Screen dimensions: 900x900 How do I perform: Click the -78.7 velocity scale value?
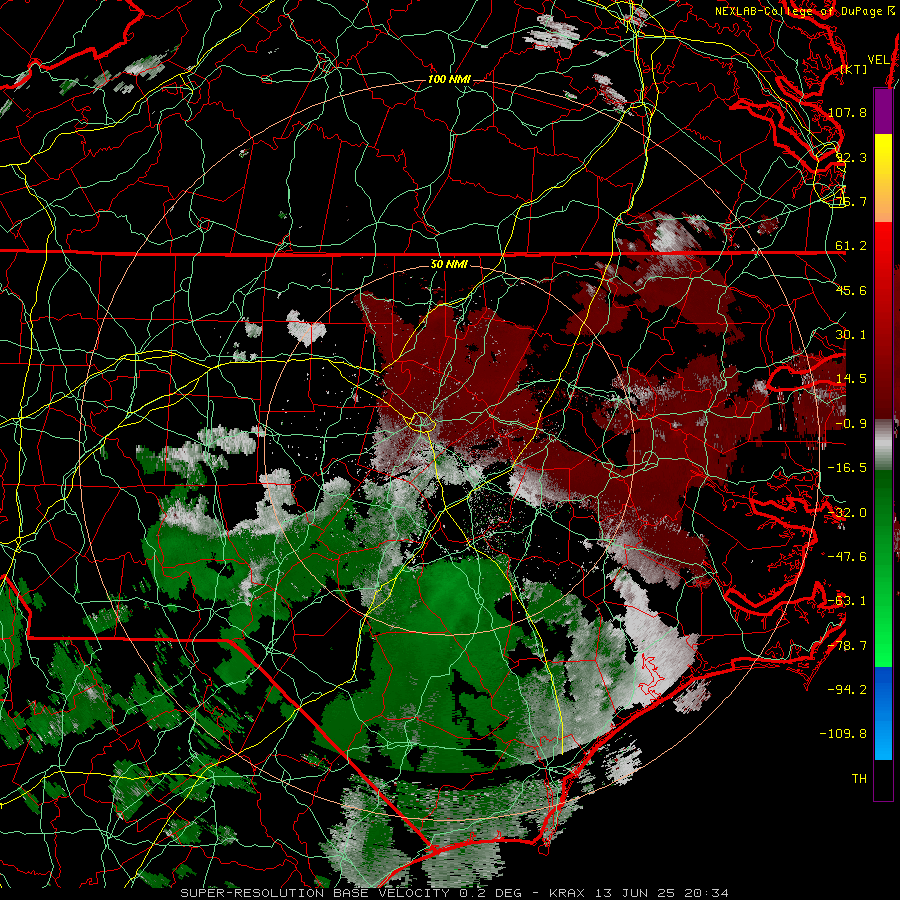pyautogui.click(x=847, y=646)
